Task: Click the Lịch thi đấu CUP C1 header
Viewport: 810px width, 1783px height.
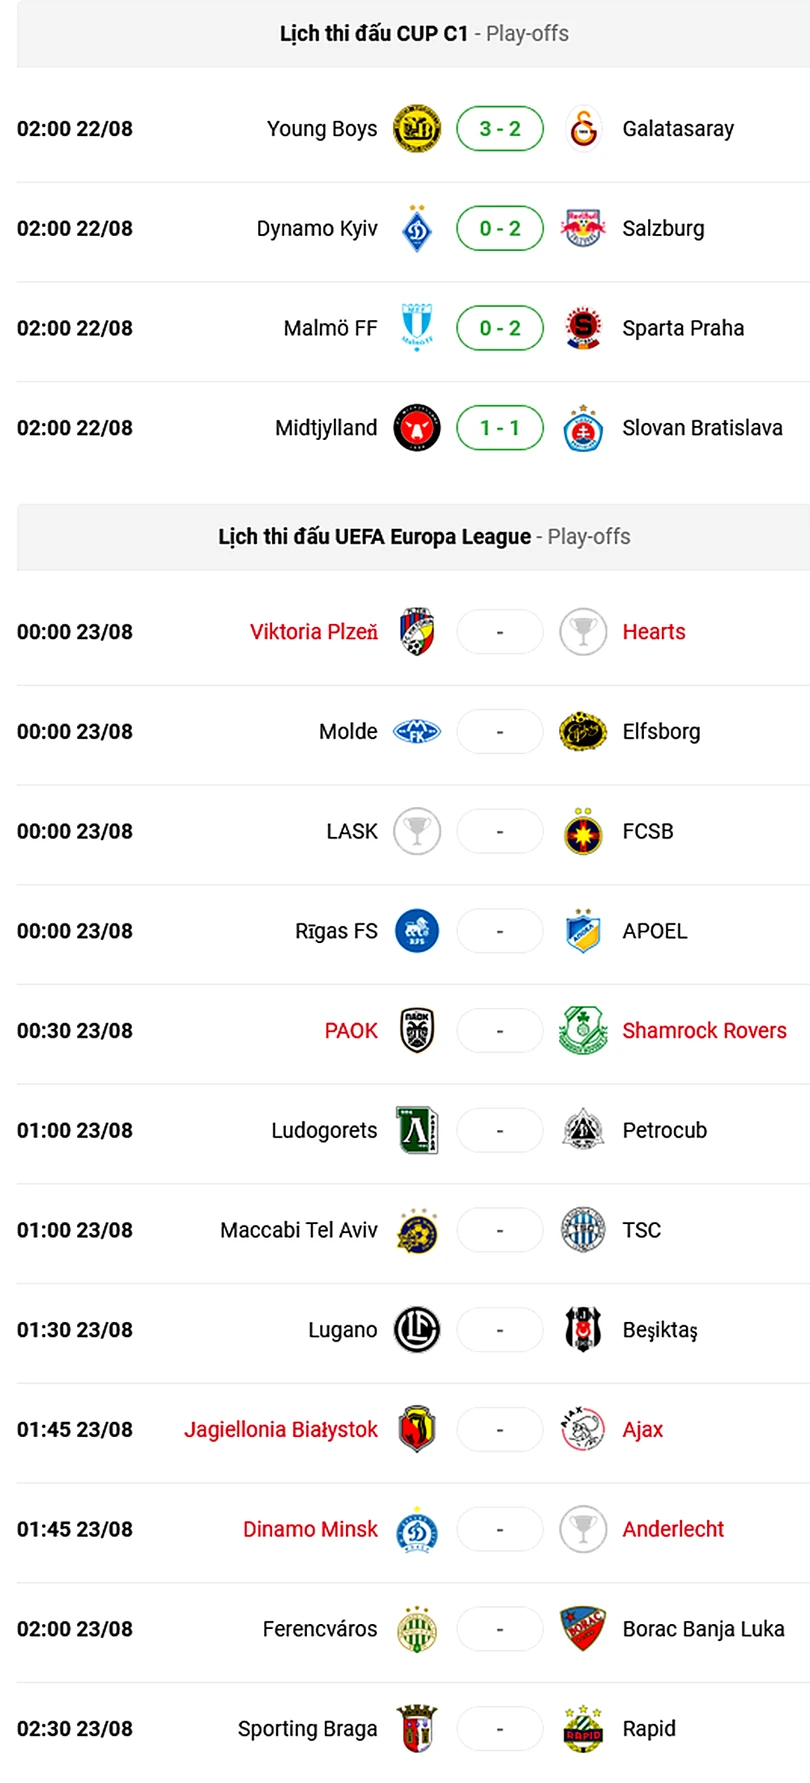Action: pos(374,34)
